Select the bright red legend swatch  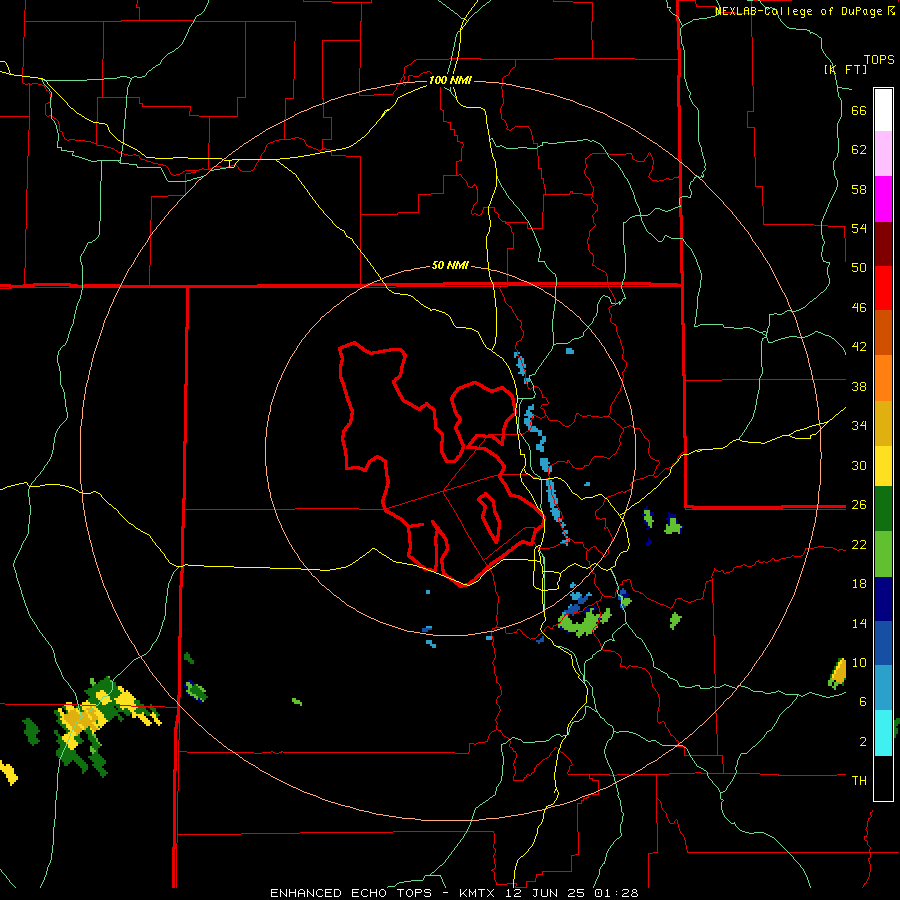(x=883, y=288)
